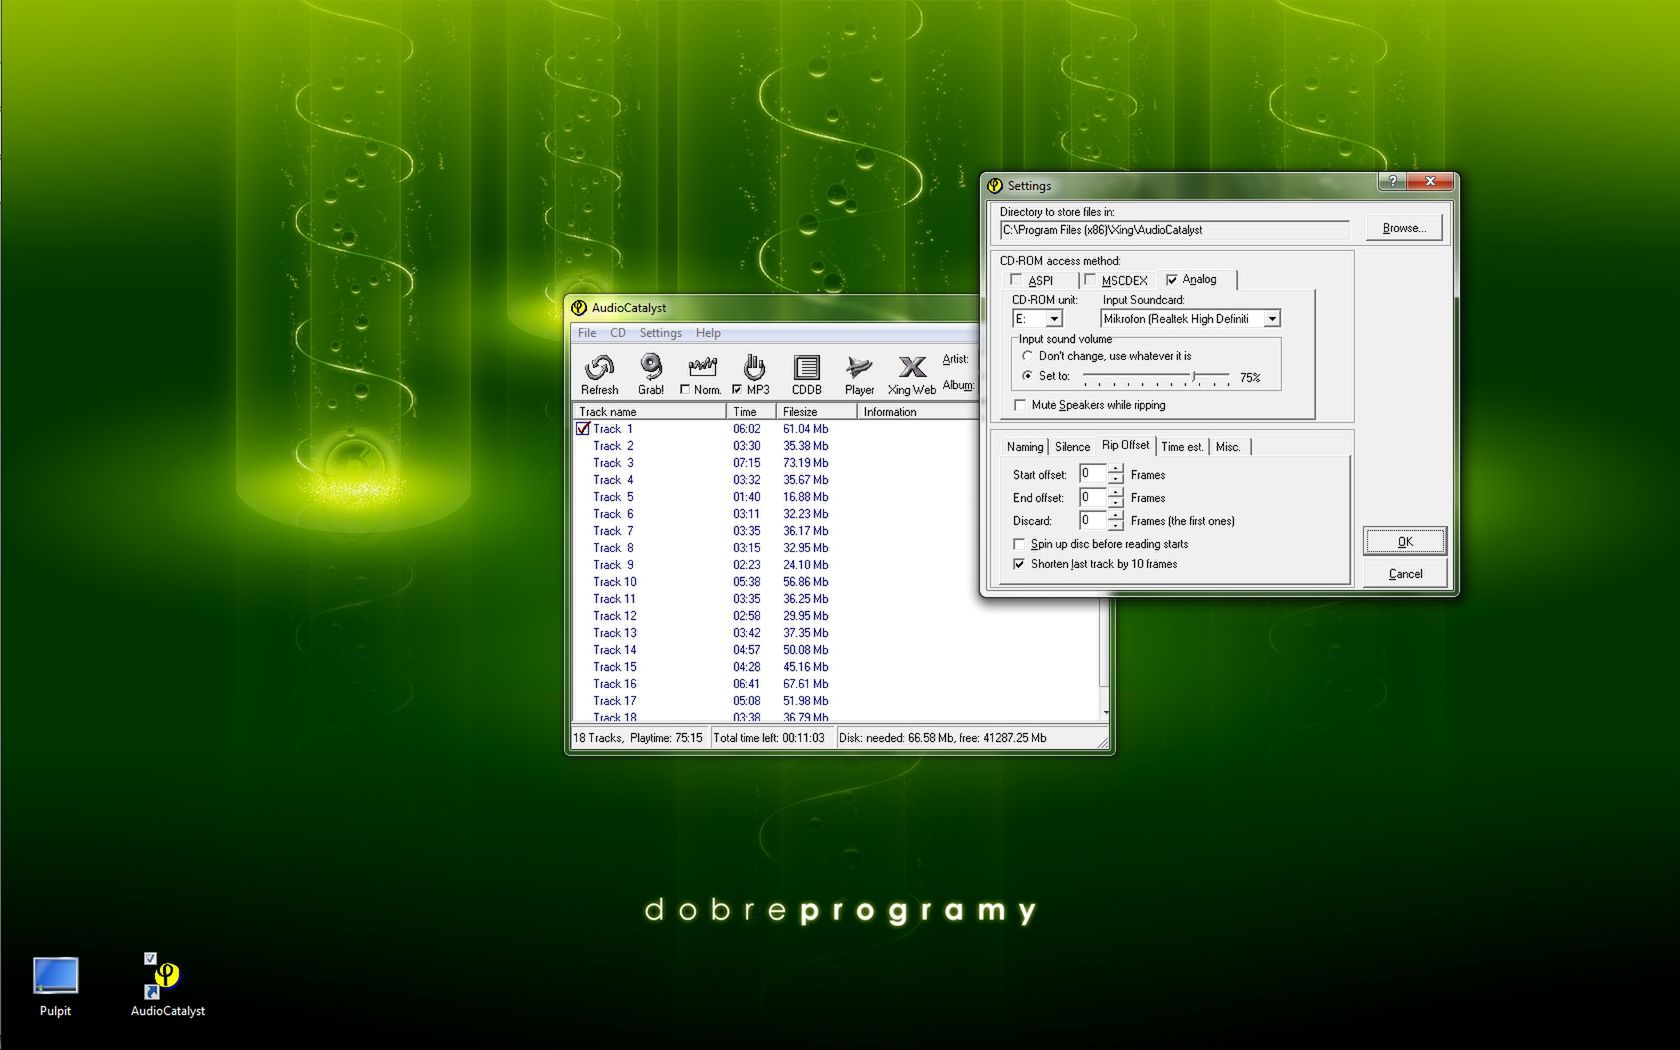Enable the MSCDEX access method
1680x1050 pixels.
[1090, 280]
